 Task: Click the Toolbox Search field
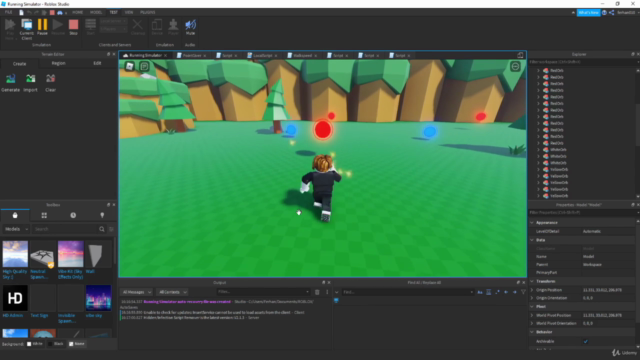coord(66,229)
